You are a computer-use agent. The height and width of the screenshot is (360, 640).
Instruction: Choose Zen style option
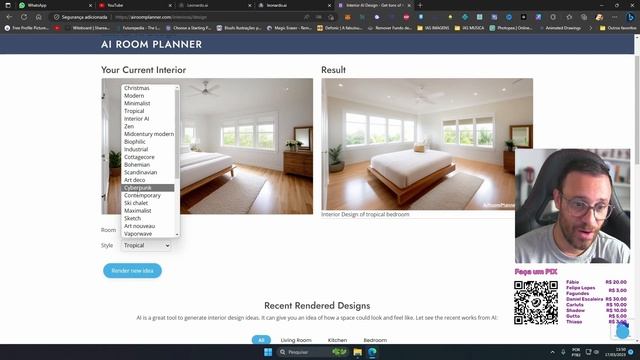click(x=148, y=126)
